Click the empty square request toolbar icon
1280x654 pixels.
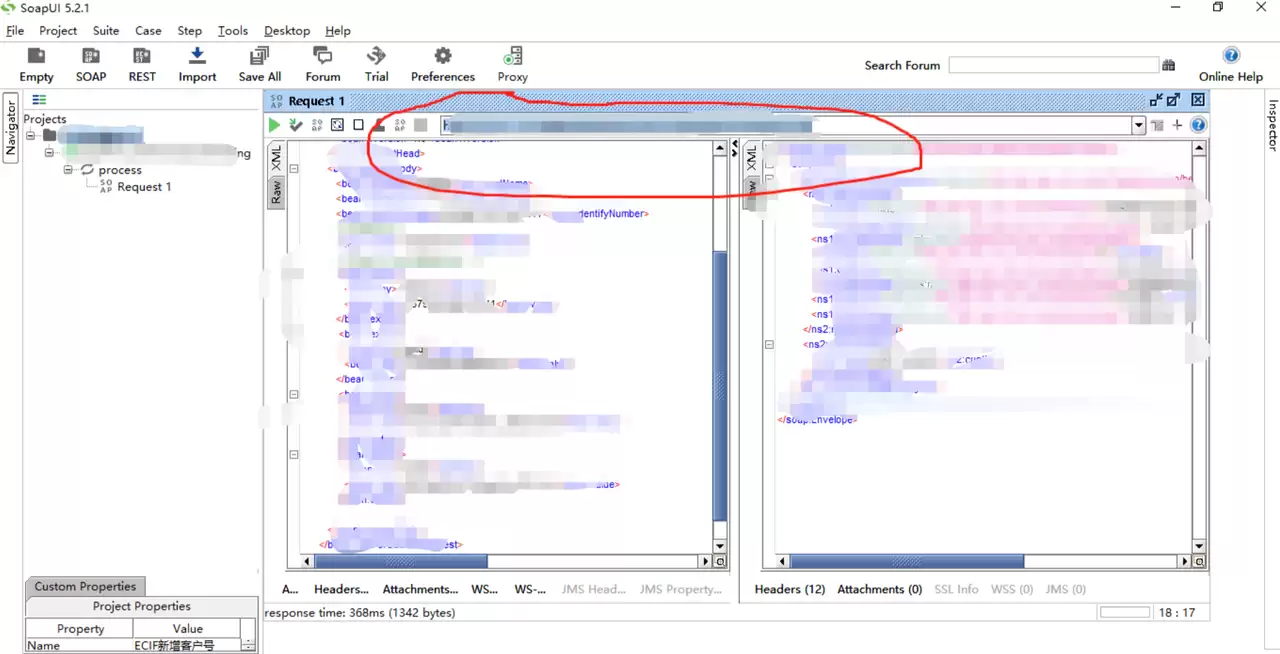click(x=358, y=125)
